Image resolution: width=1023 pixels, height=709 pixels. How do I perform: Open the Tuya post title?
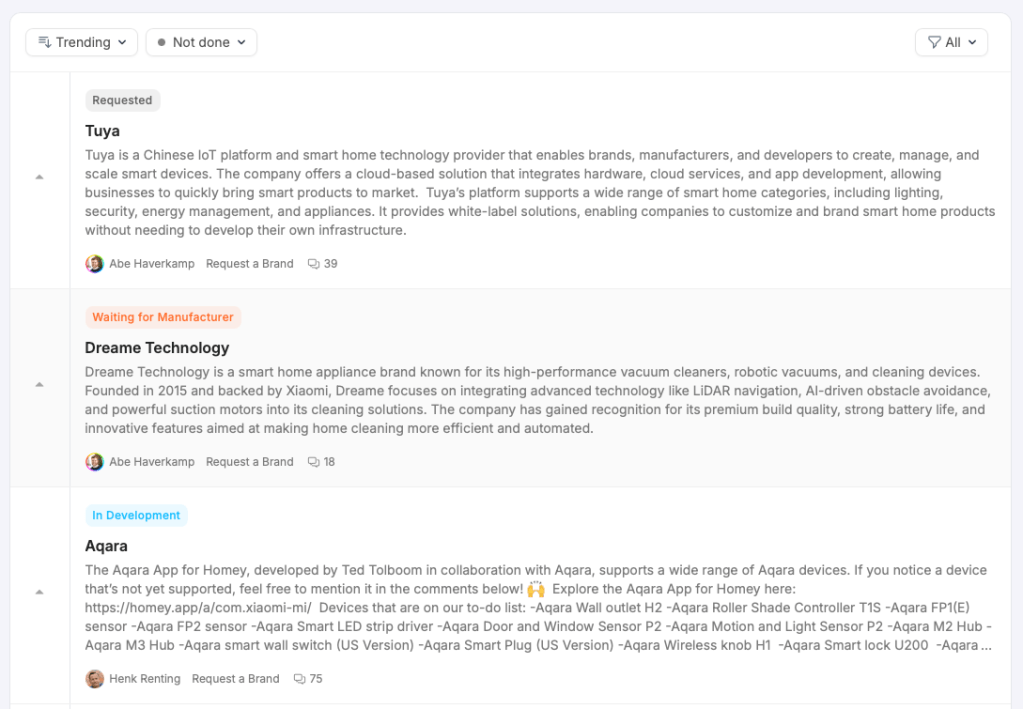(102, 131)
